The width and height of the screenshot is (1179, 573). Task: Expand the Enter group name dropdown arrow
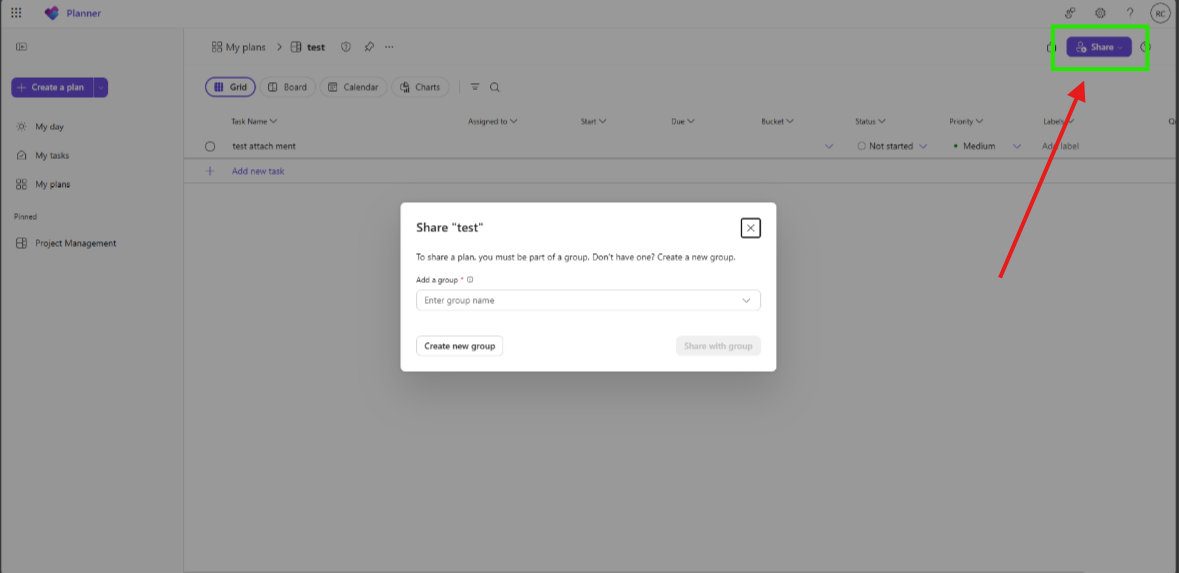747,301
